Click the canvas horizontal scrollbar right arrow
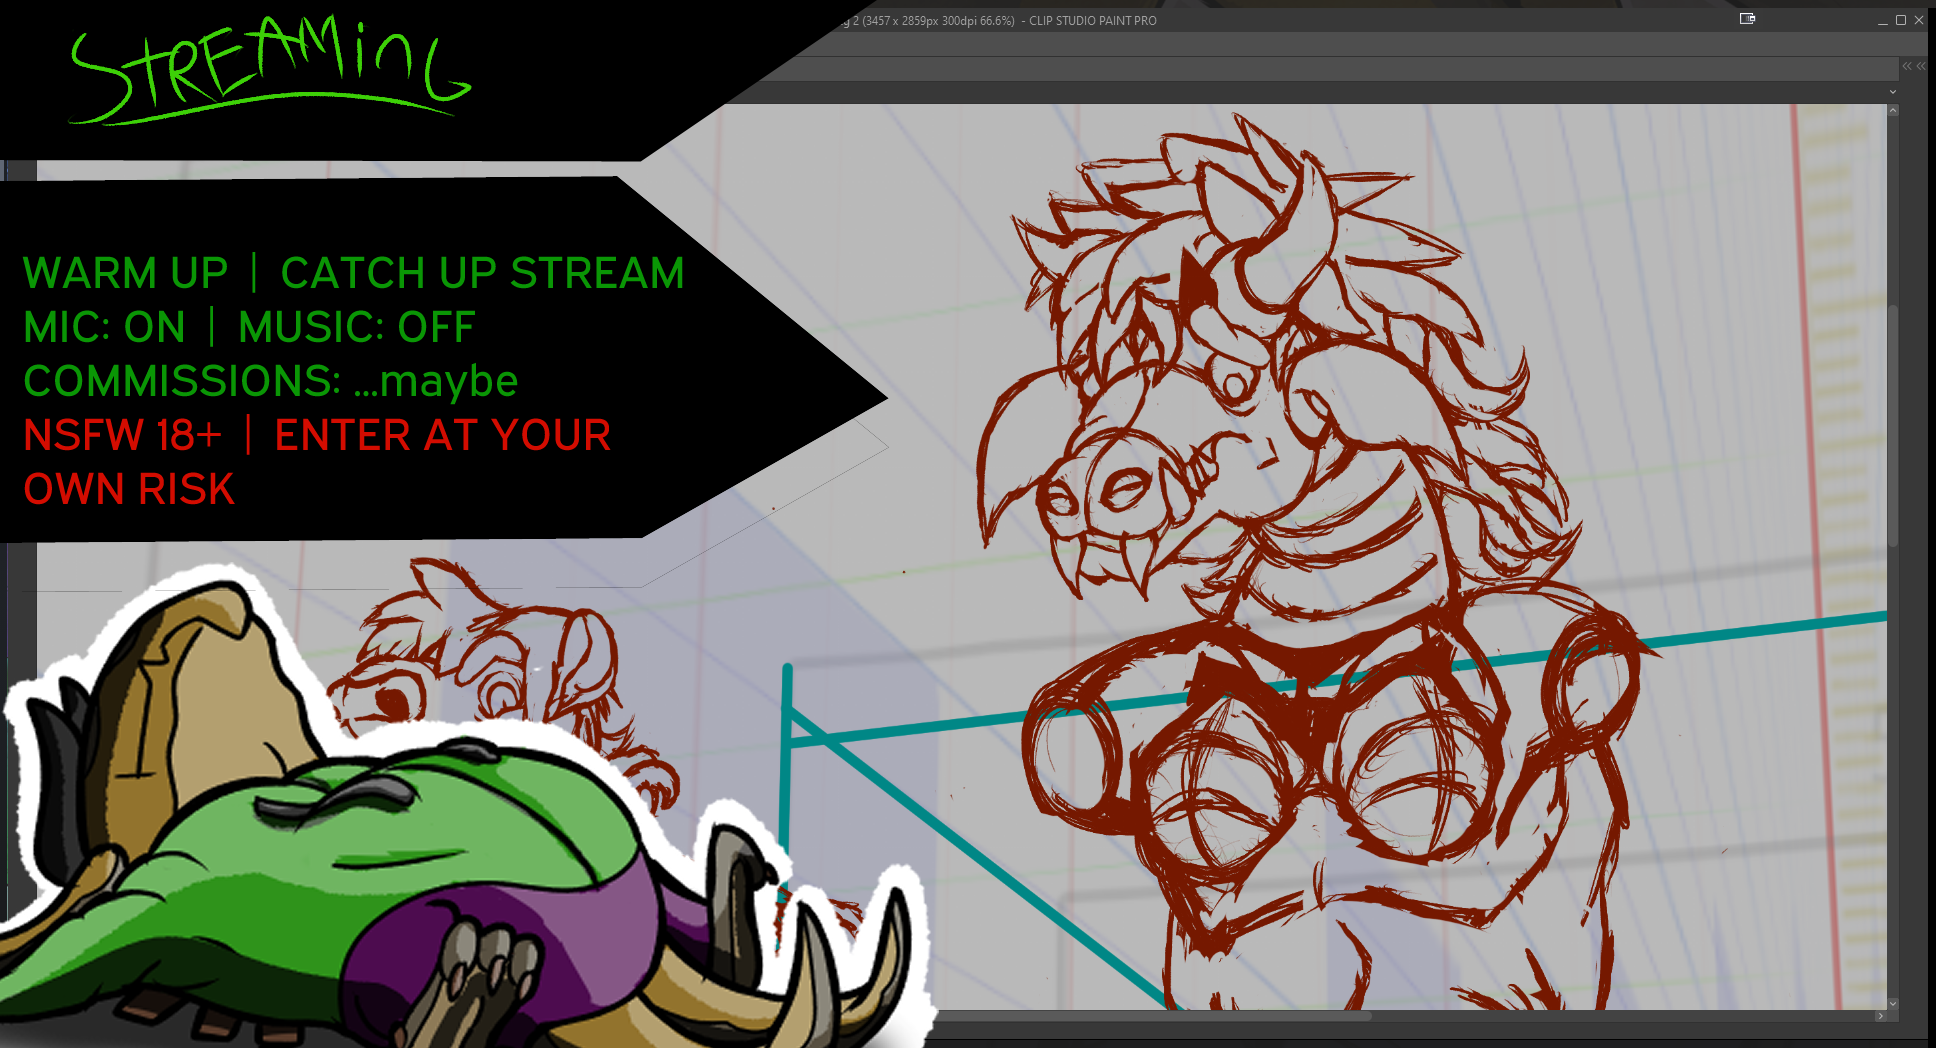The height and width of the screenshot is (1048, 1936). pos(1880,1016)
